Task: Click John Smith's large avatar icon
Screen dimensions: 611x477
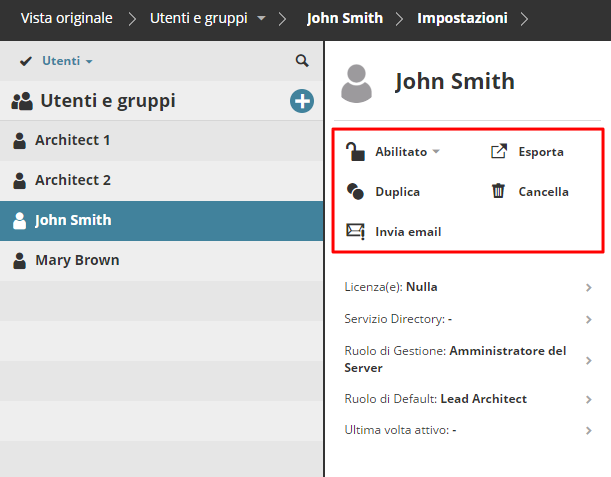Action: 357,83
